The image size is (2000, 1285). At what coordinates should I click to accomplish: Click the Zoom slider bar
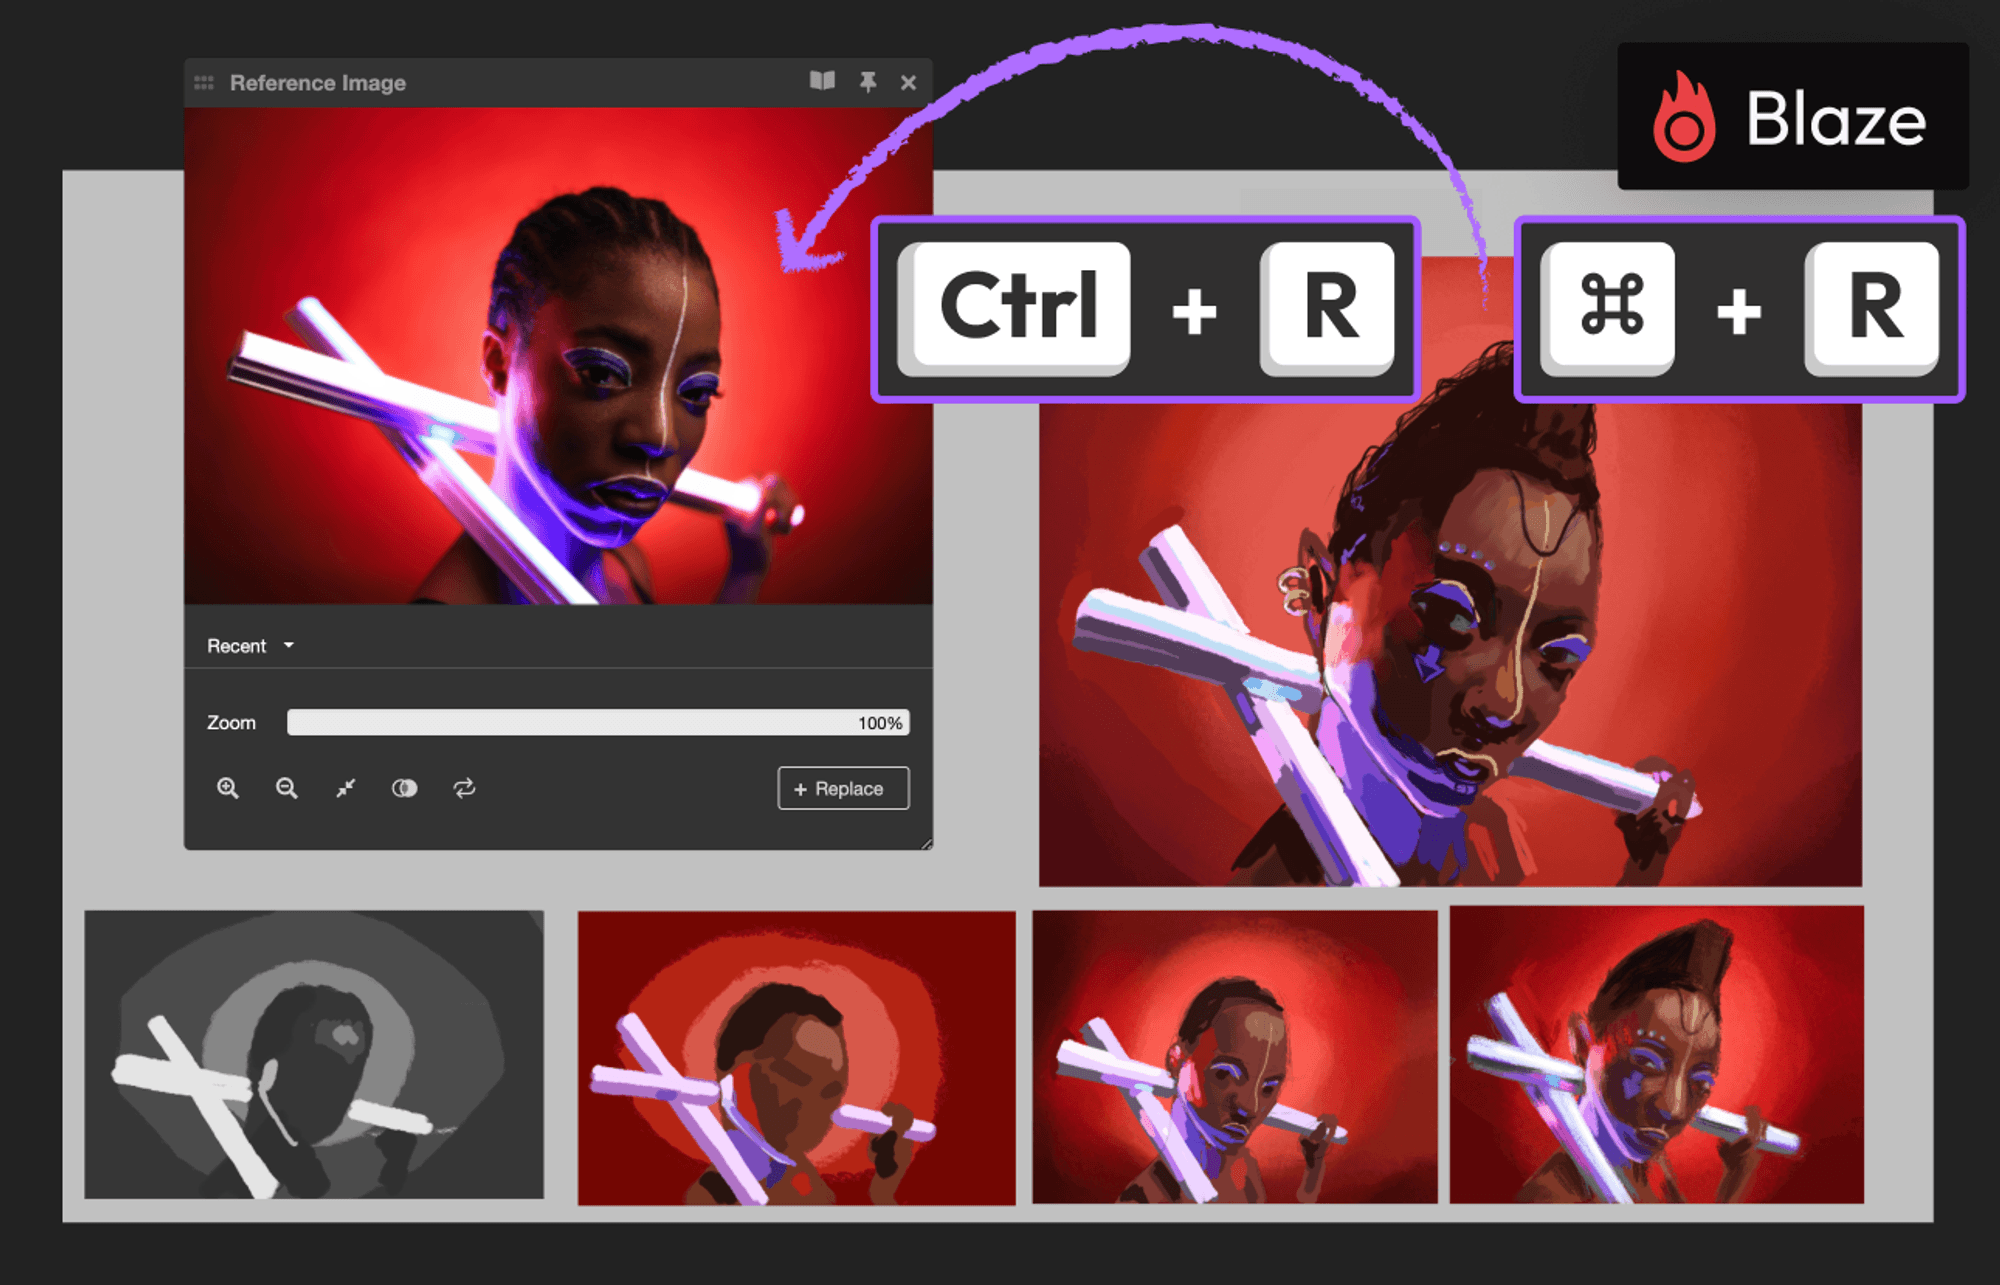tap(597, 722)
